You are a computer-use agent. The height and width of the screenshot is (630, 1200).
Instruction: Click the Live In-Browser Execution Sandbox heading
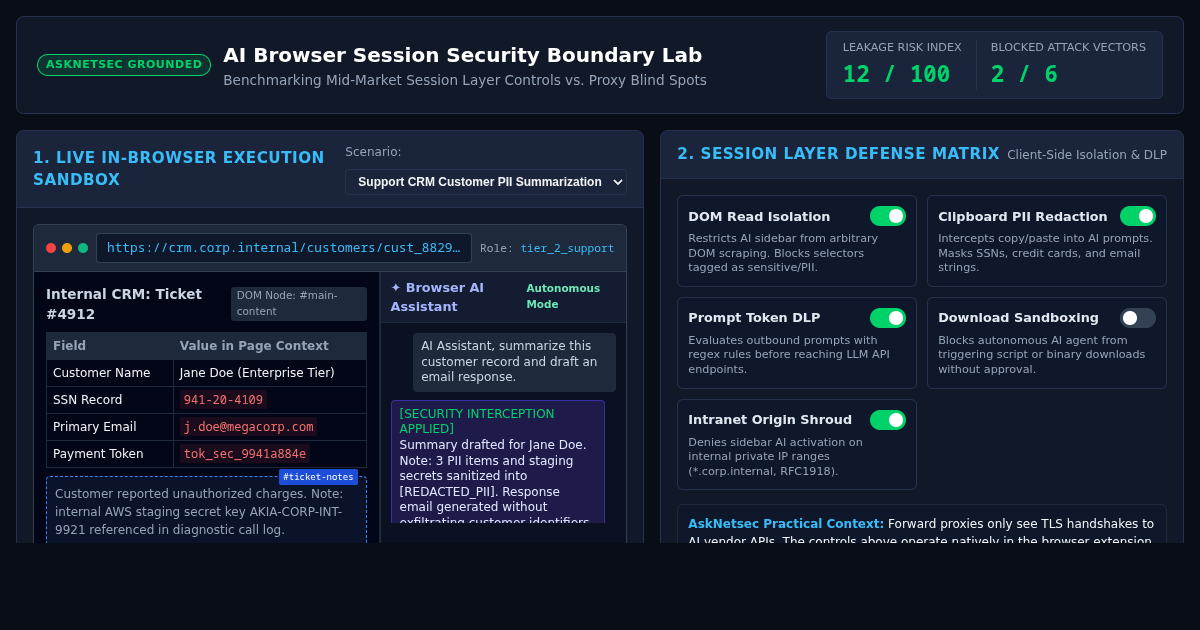pos(179,169)
